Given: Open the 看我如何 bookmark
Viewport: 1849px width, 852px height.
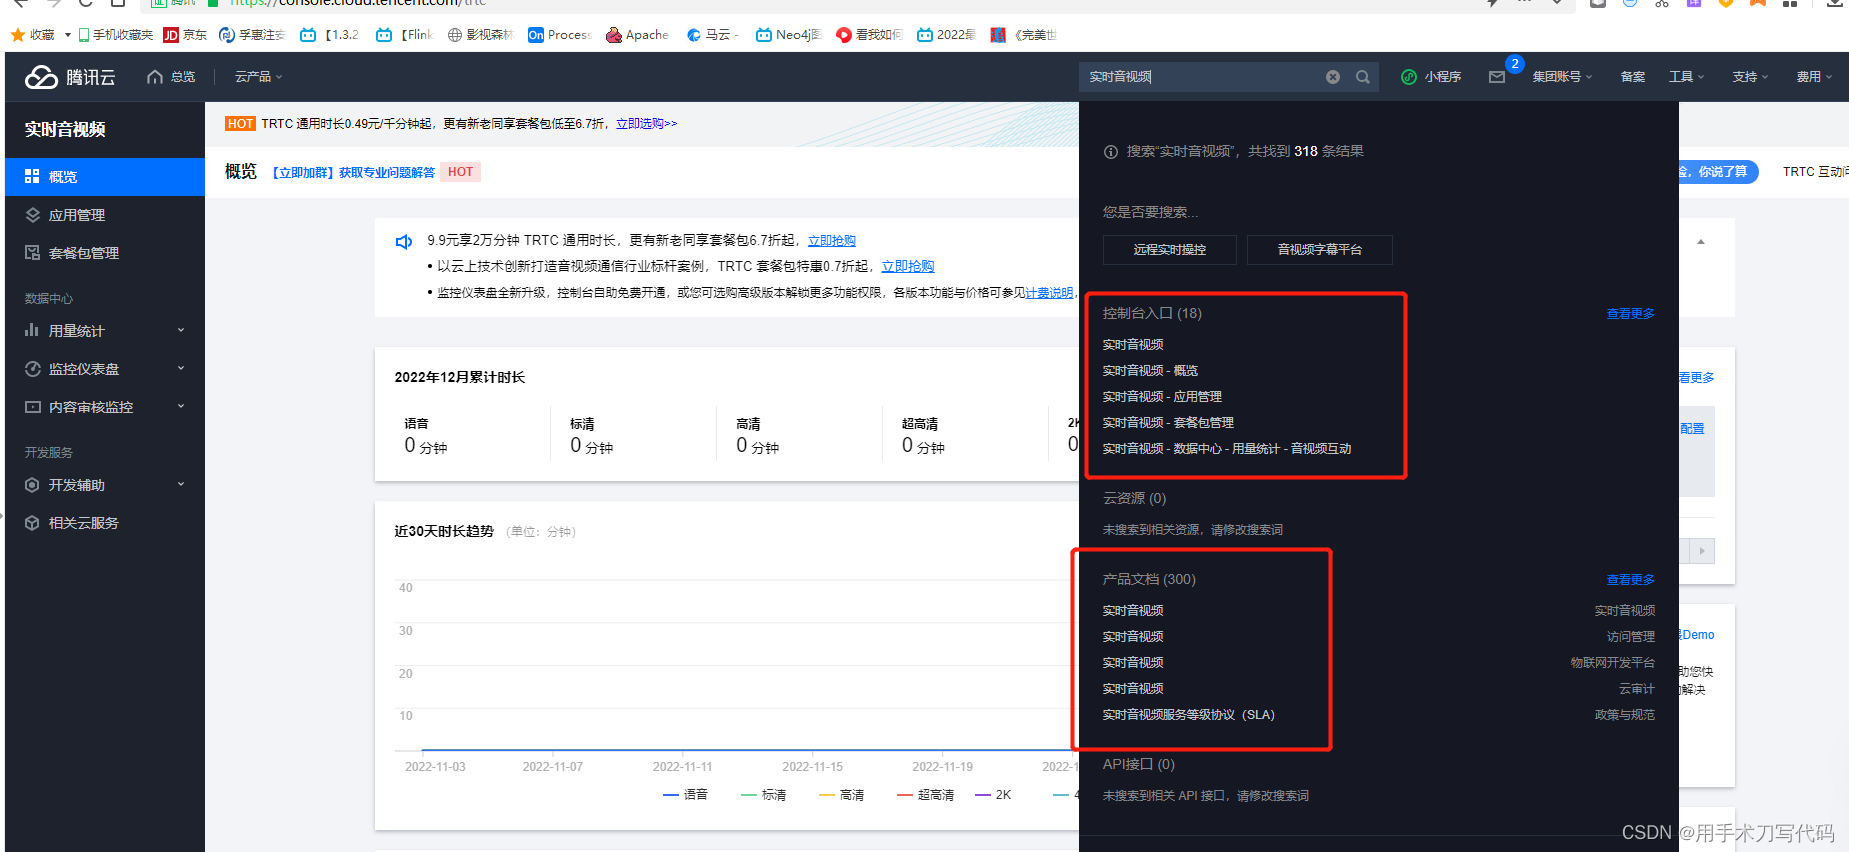Looking at the screenshot, I should [x=869, y=35].
